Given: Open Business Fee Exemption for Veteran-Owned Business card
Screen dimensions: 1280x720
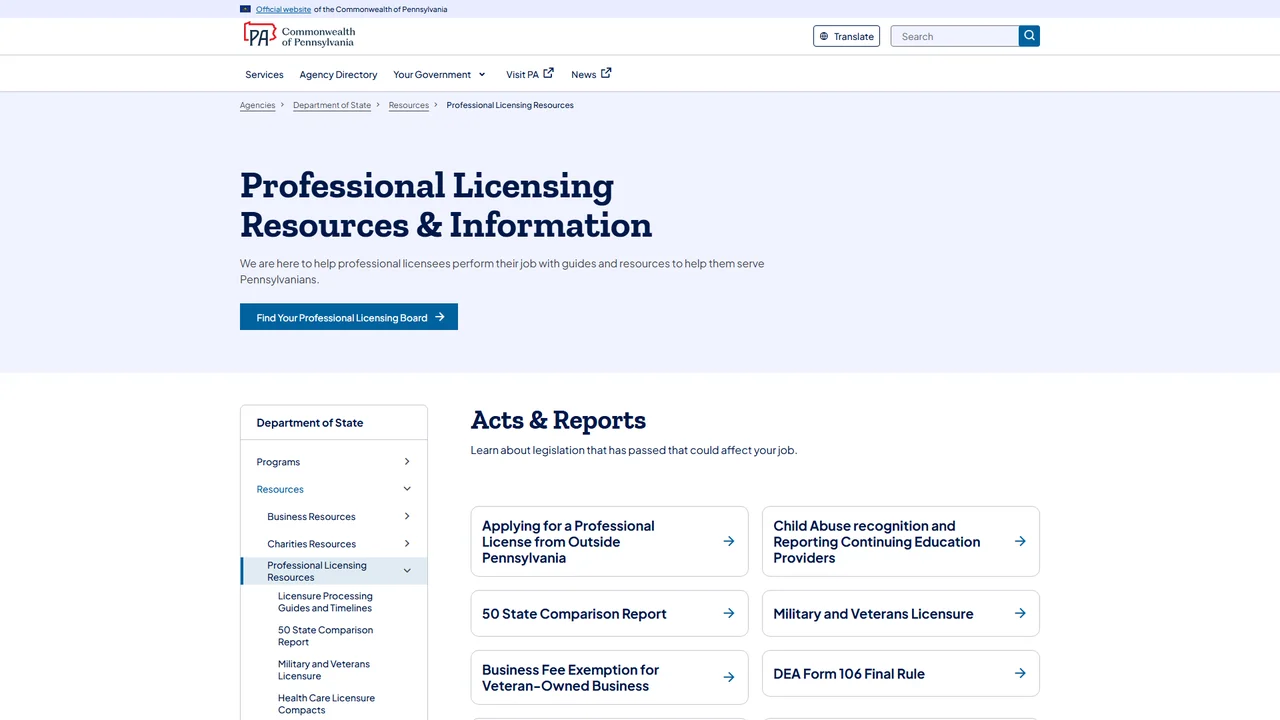Looking at the screenshot, I should (609, 677).
